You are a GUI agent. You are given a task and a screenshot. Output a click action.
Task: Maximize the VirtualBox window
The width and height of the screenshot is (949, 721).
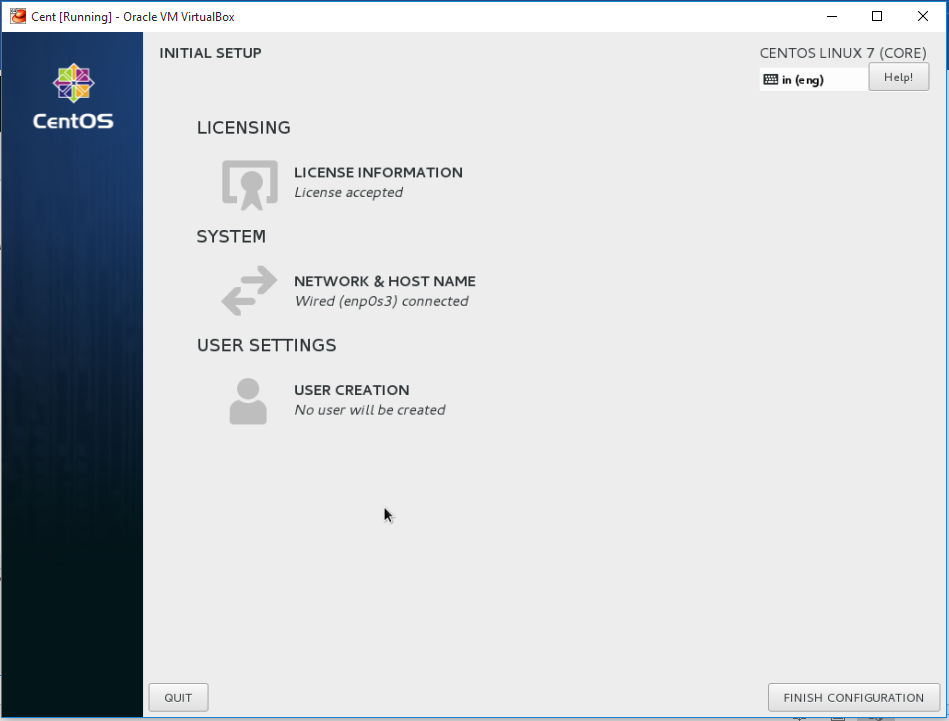click(877, 16)
